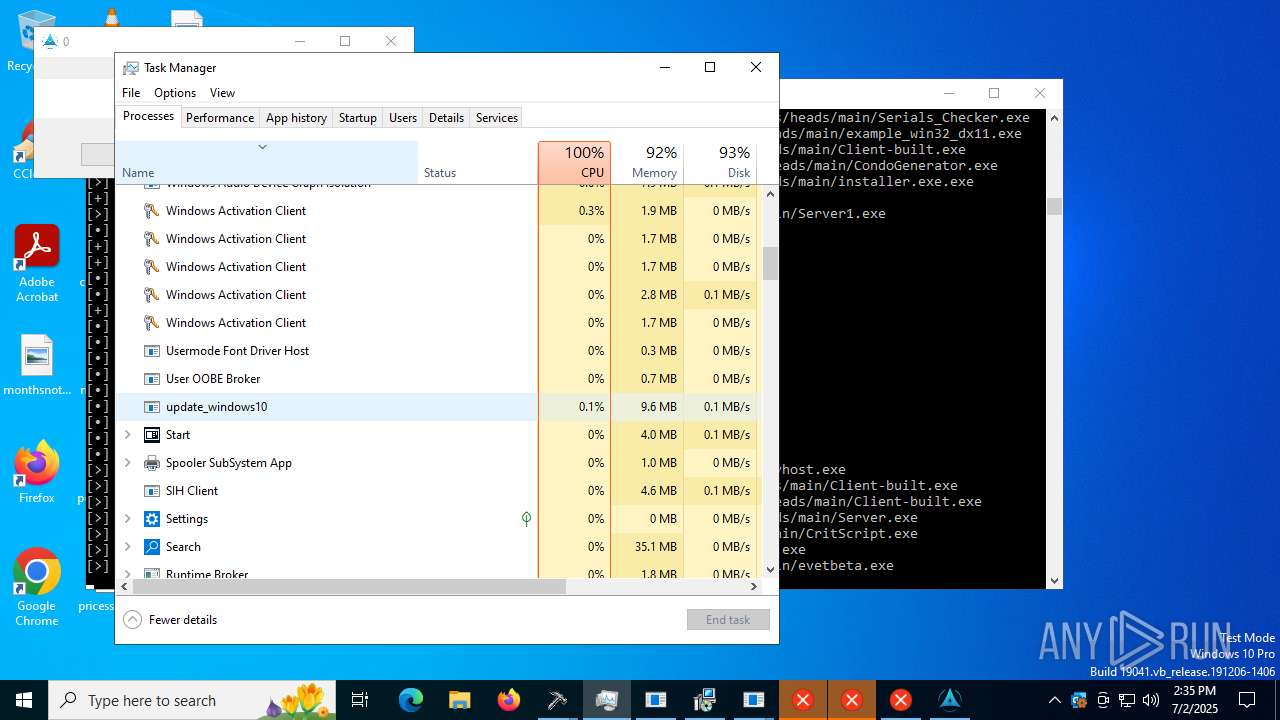This screenshot has width=1280, height=720.
Task: Open Microsoft Edge from the taskbar
Action: (411, 700)
